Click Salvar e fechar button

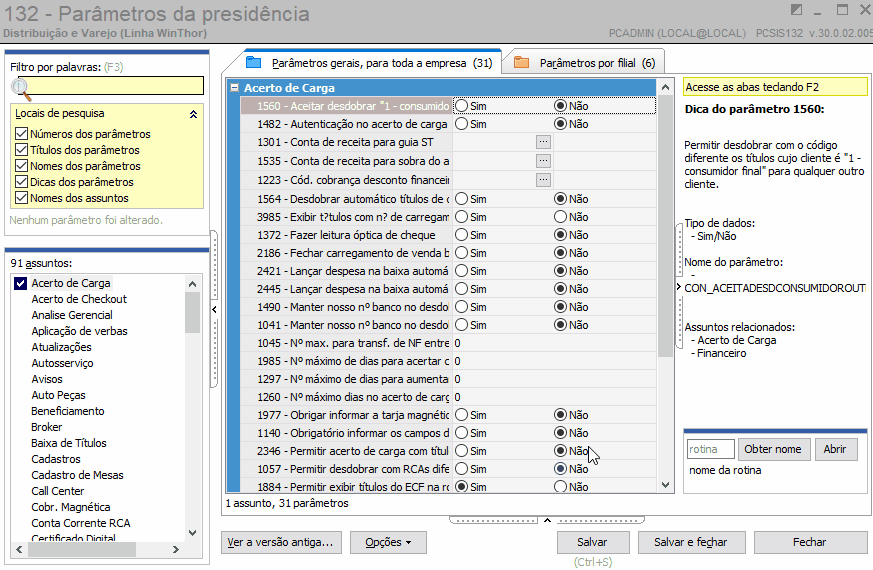click(x=691, y=542)
